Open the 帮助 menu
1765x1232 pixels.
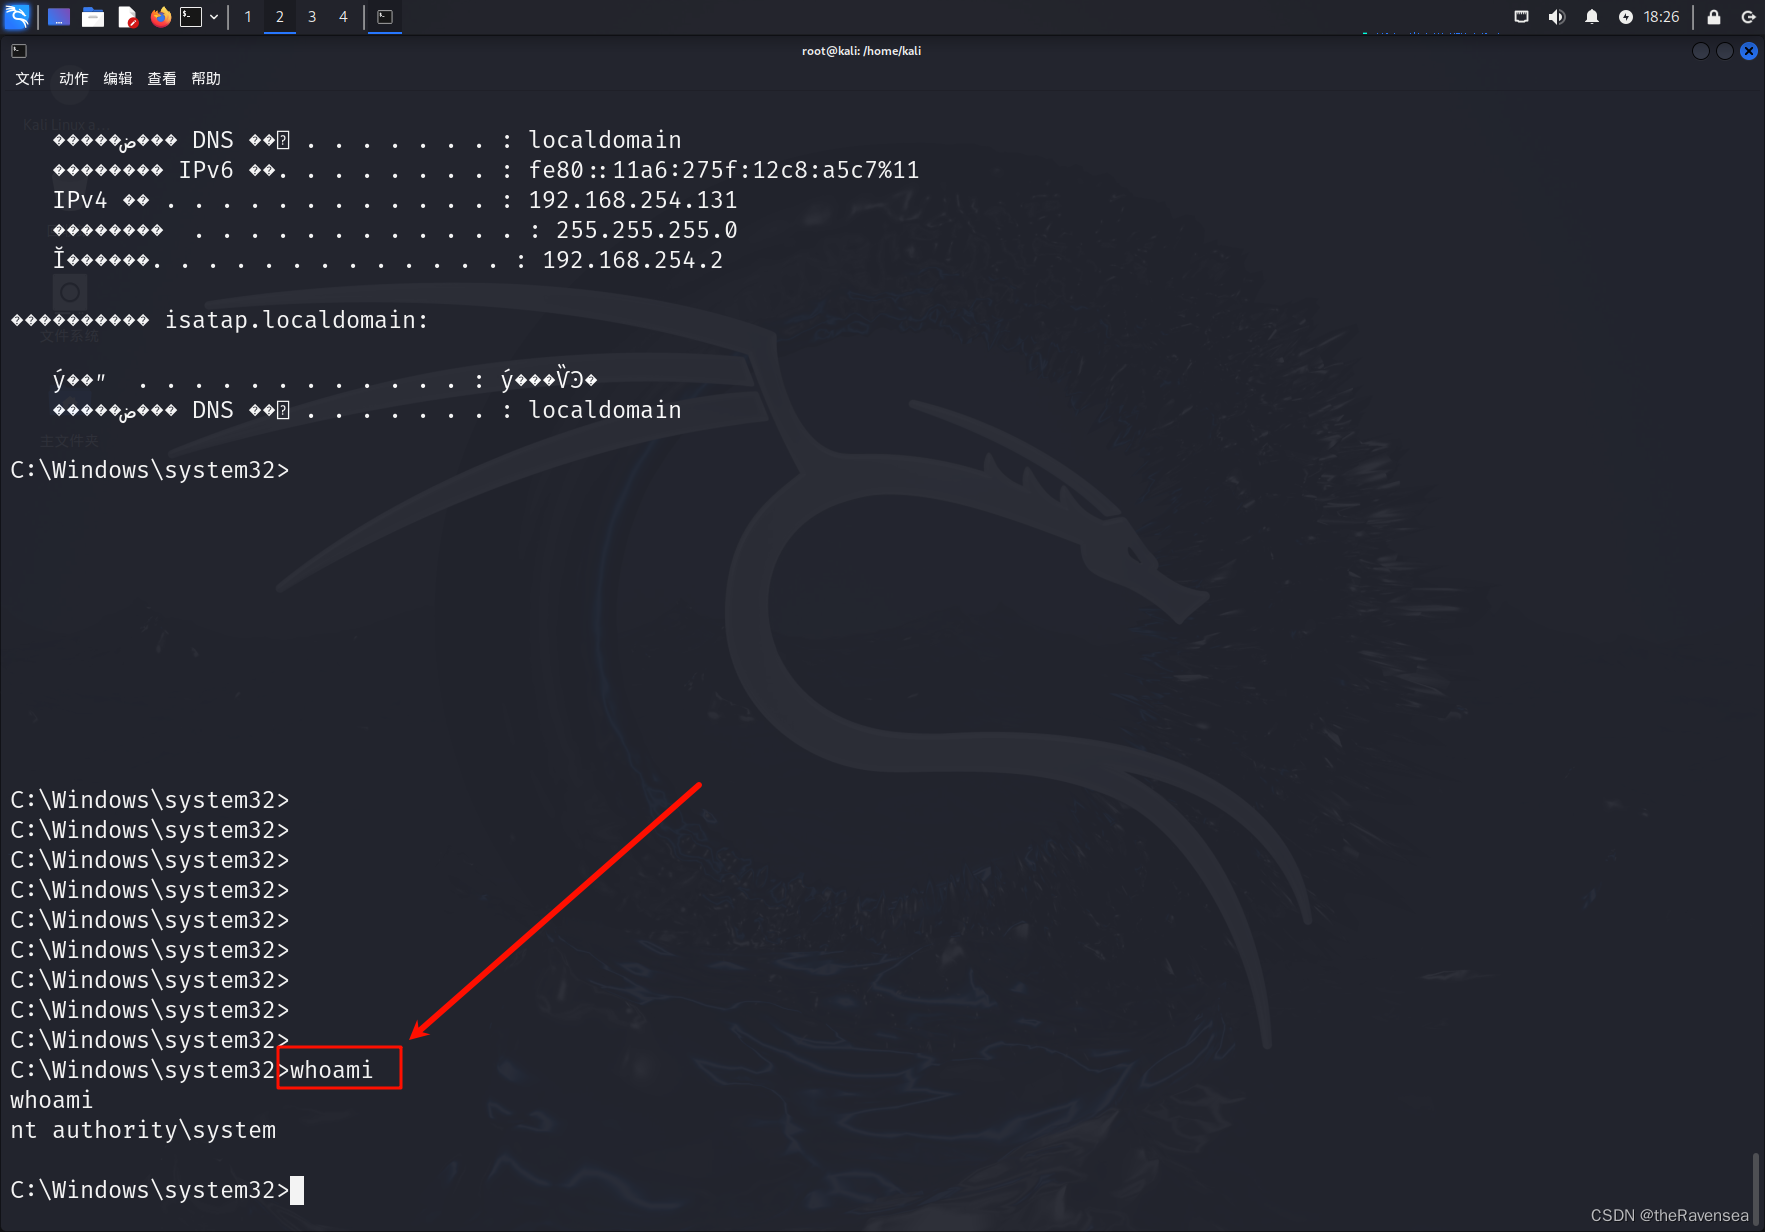[206, 79]
